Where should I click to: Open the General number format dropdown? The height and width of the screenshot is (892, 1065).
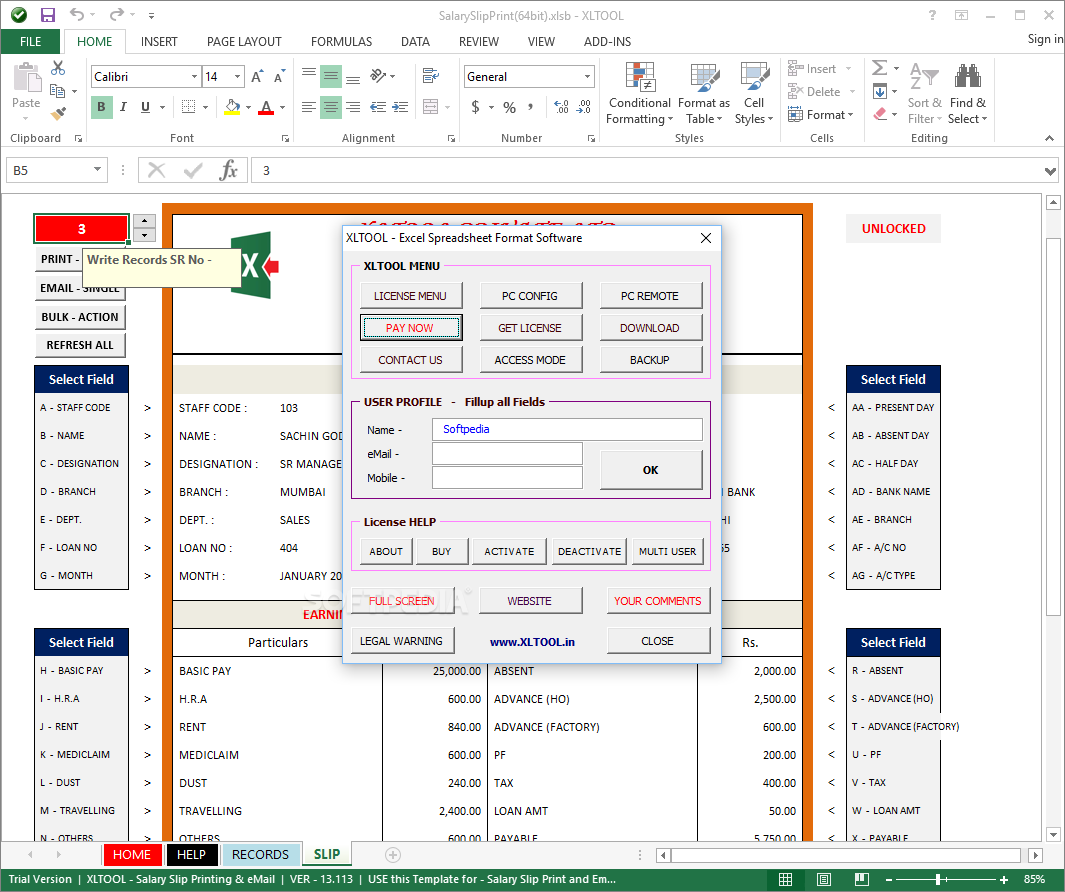coord(588,77)
